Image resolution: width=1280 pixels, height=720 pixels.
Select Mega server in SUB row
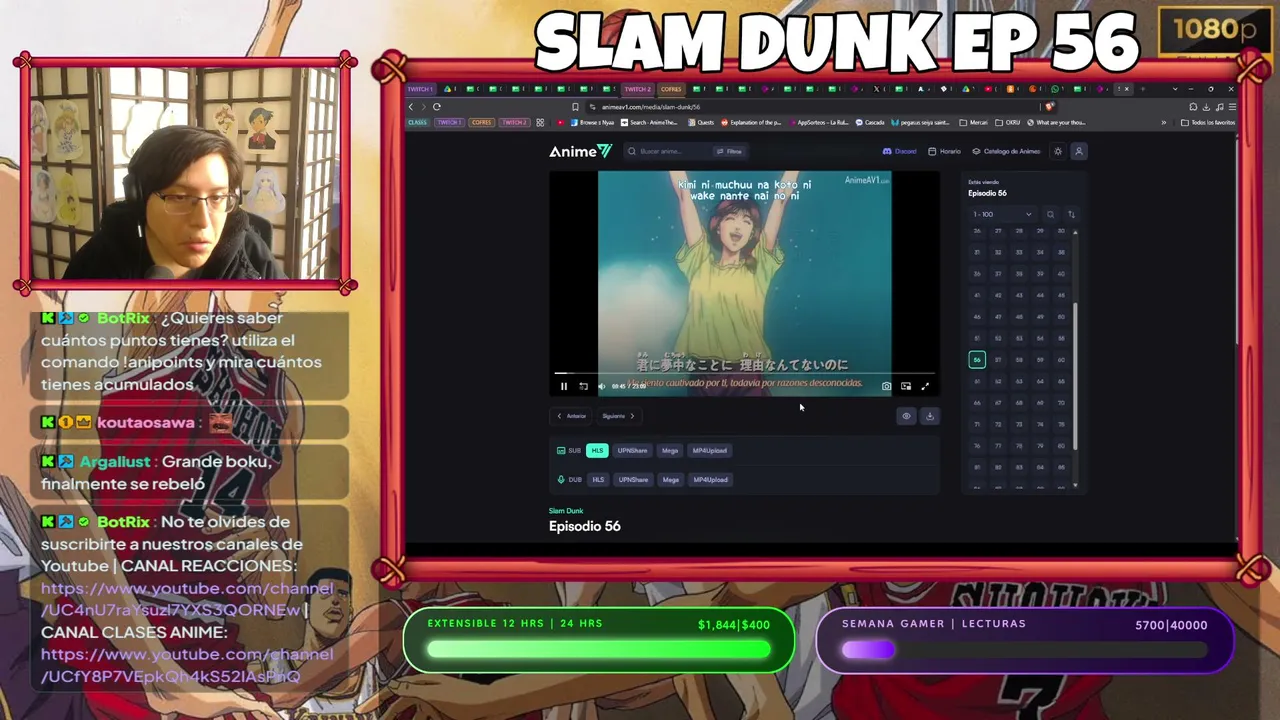pyautogui.click(x=670, y=450)
